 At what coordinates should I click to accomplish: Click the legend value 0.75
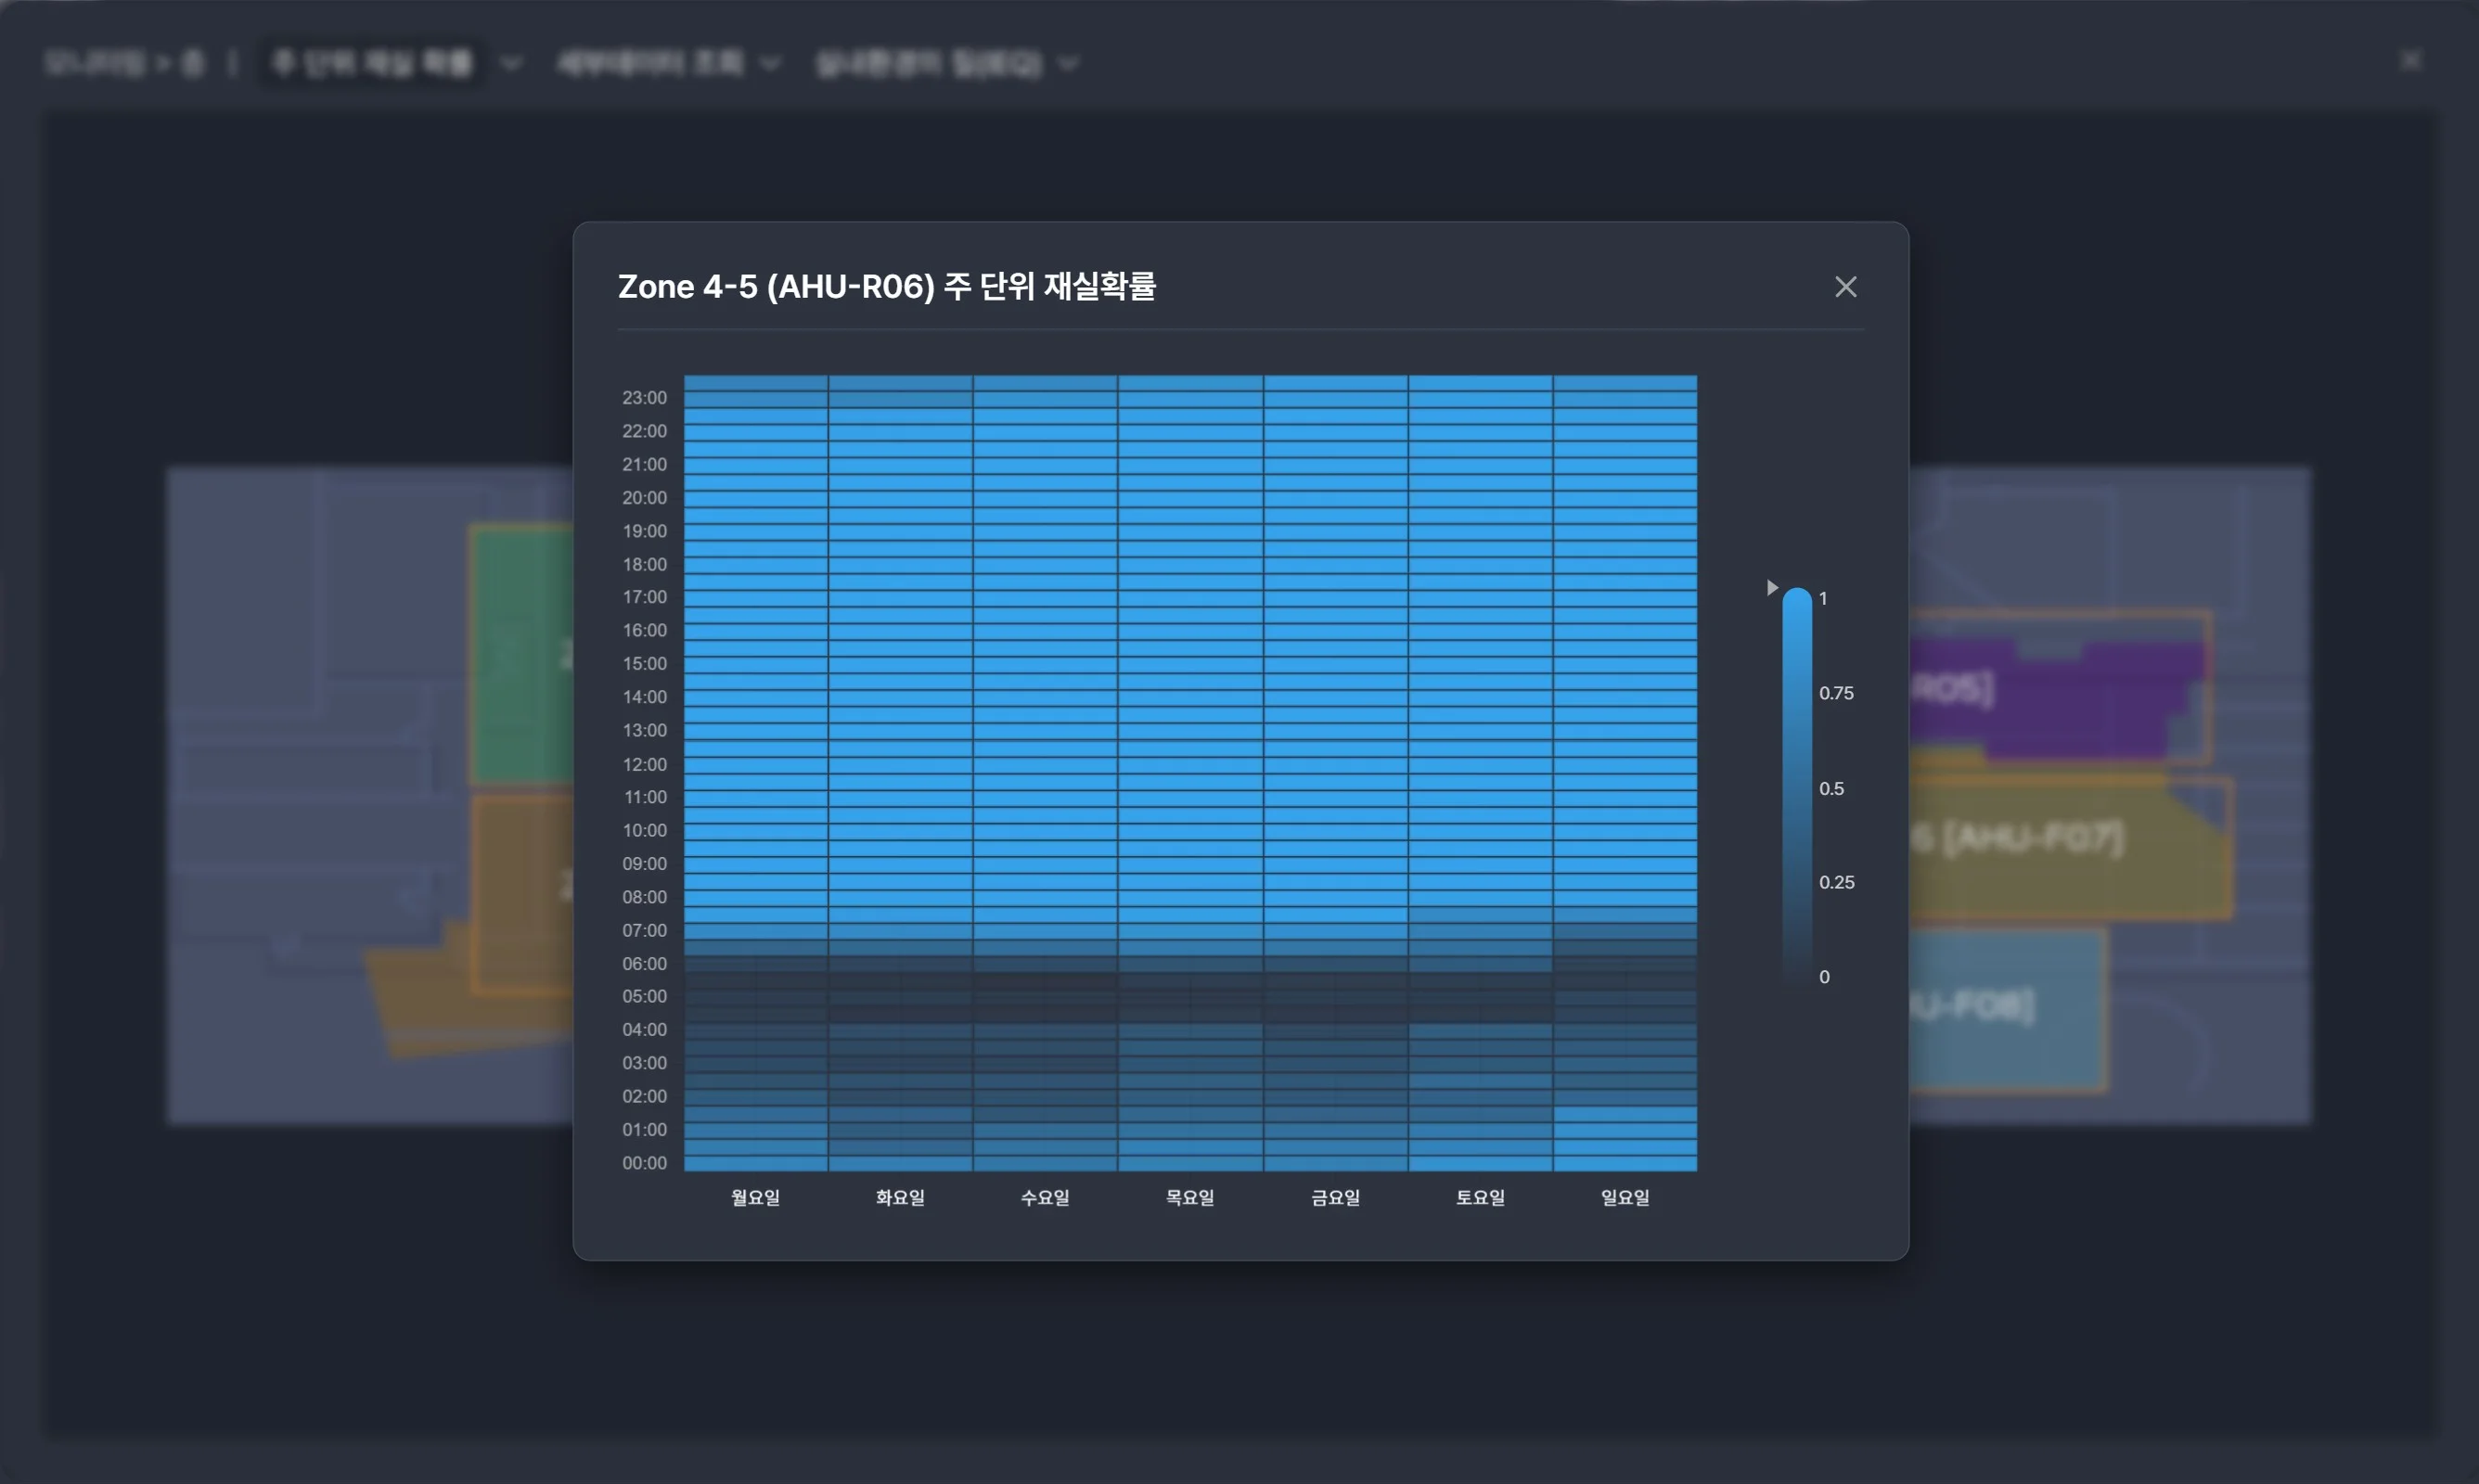(1836, 693)
